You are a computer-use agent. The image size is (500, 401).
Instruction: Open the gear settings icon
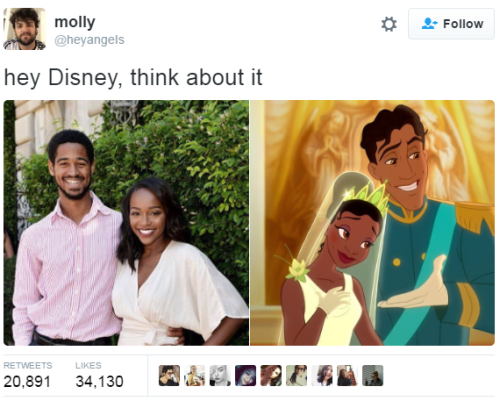point(389,24)
